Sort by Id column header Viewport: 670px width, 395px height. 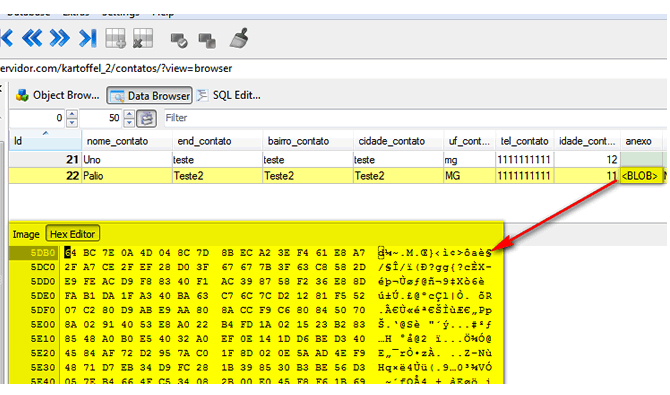45,141
